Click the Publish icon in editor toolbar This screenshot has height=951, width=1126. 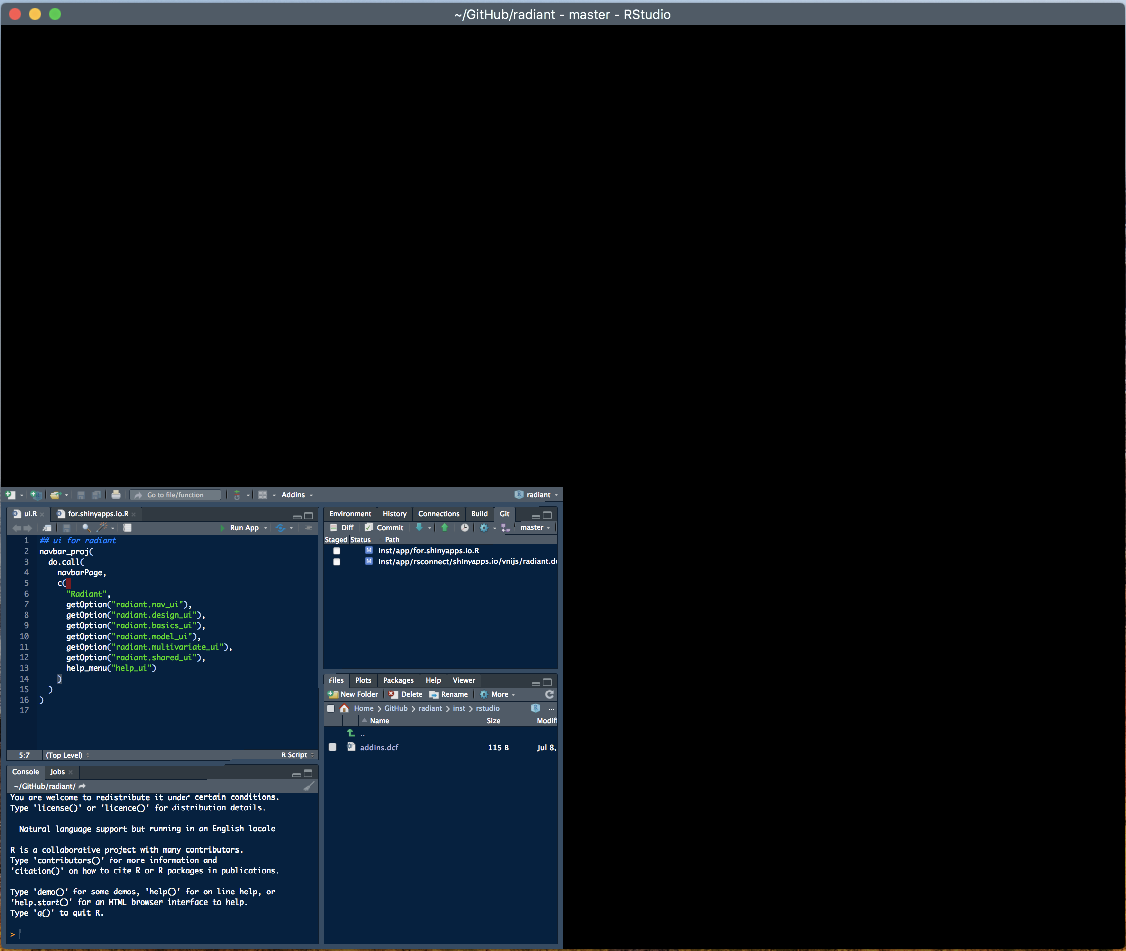tap(280, 528)
